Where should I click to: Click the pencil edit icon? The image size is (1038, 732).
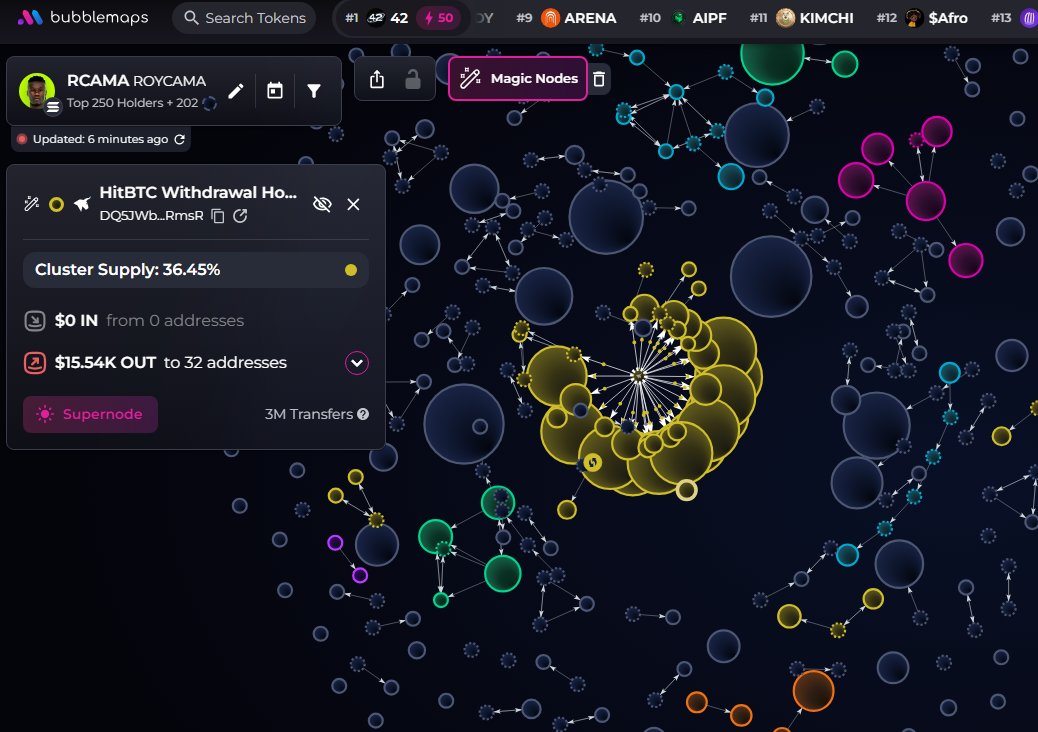pos(236,91)
